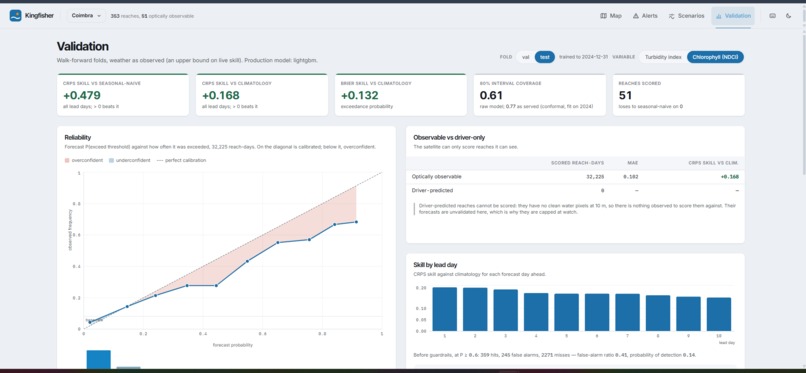Image resolution: width=806 pixels, height=373 pixels.
Task: Open the Coimbra region dropdown
Action: click(x=86, y=16)
